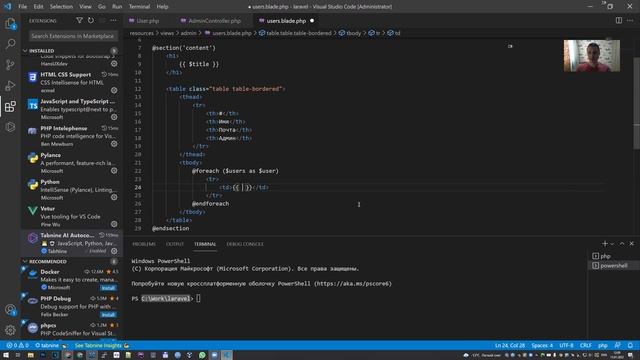The image size is (640, 360).
Task: Install the PHP Debug extension
Action: coord(108,315)
